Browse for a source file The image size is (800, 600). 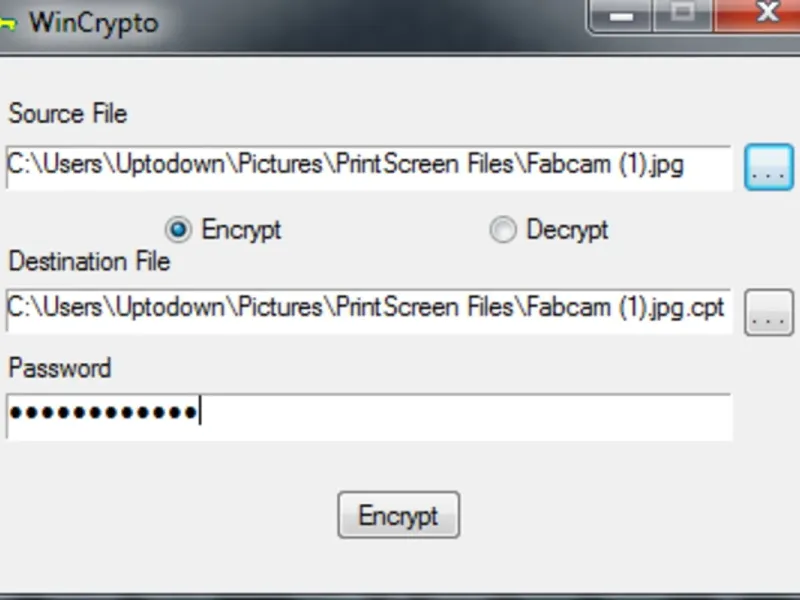click(x=768, y=168)
